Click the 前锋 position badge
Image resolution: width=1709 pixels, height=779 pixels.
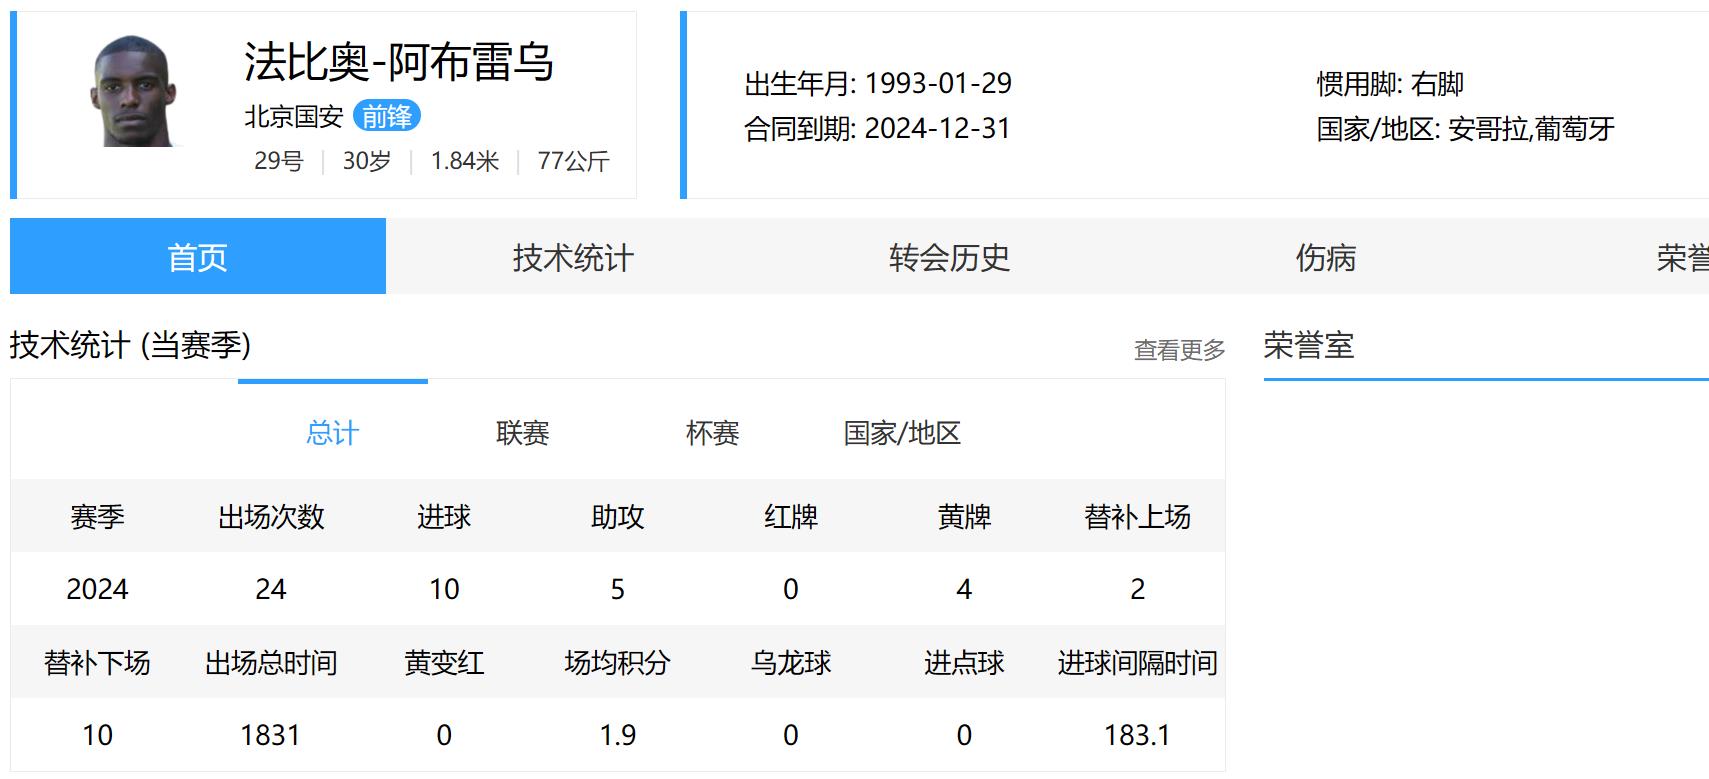(x=387, y=117)
